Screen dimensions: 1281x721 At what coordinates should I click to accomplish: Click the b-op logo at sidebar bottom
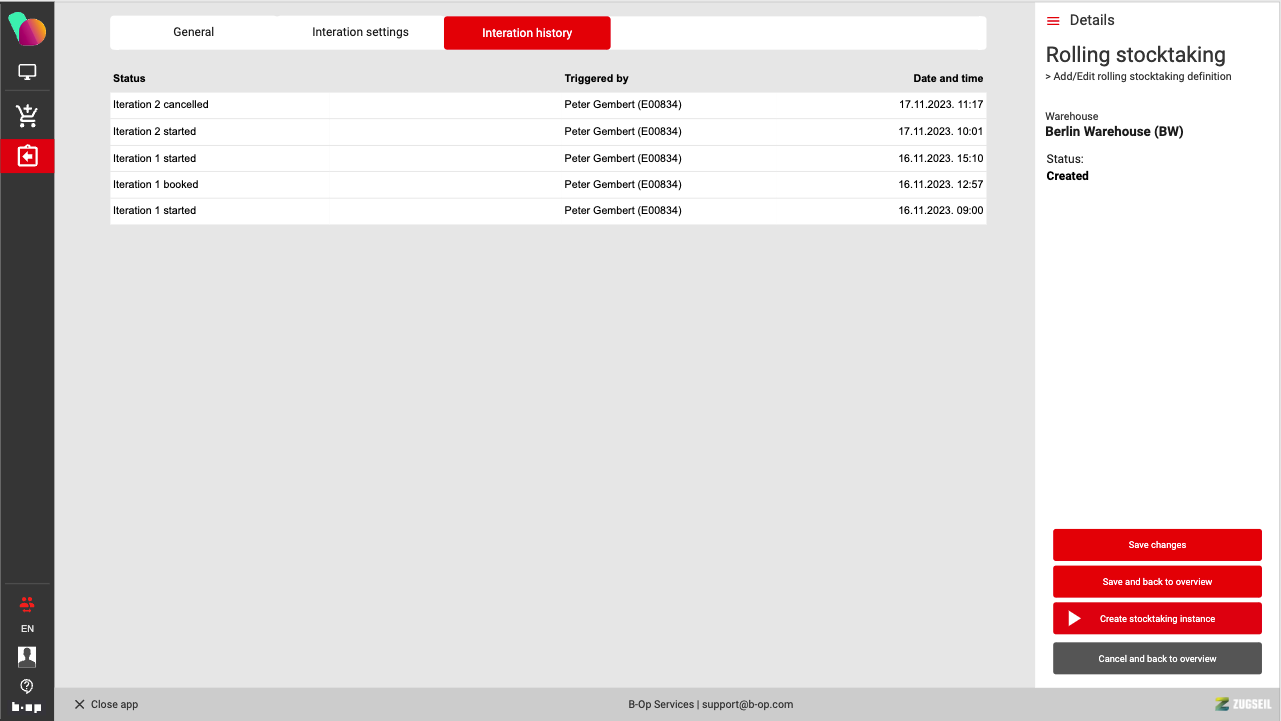point(27,707)
